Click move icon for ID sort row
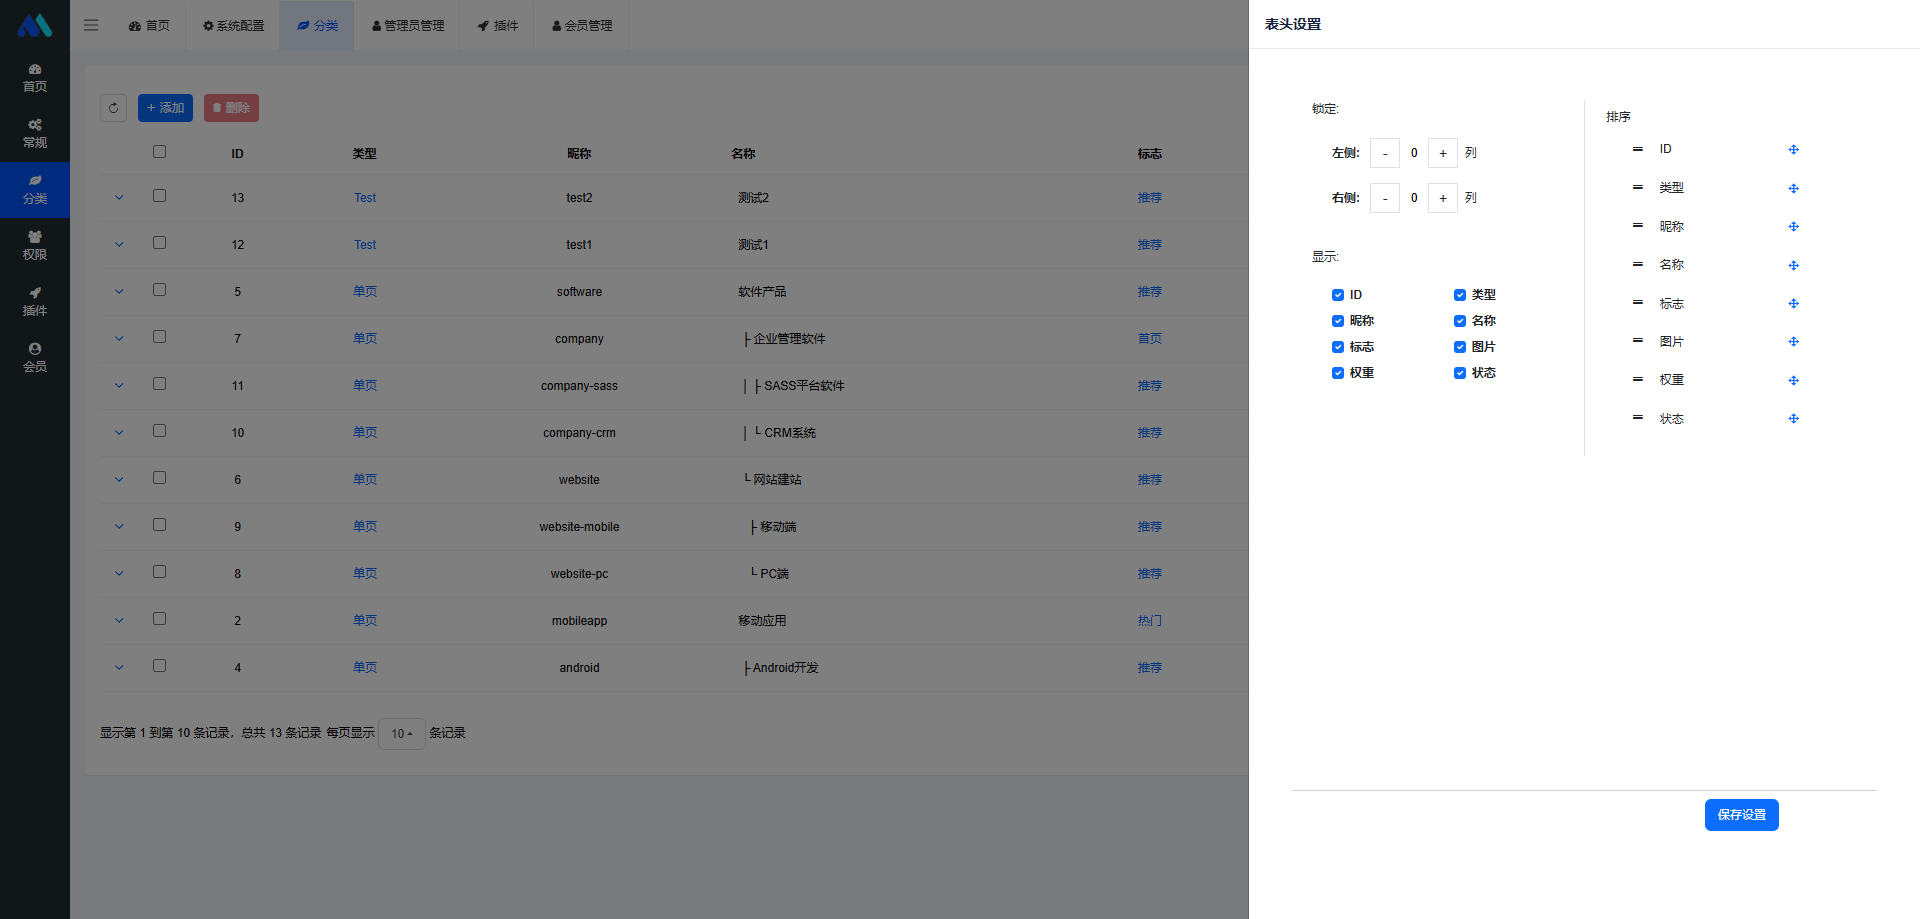The image size is (1920, 919). click(1793, 150)
